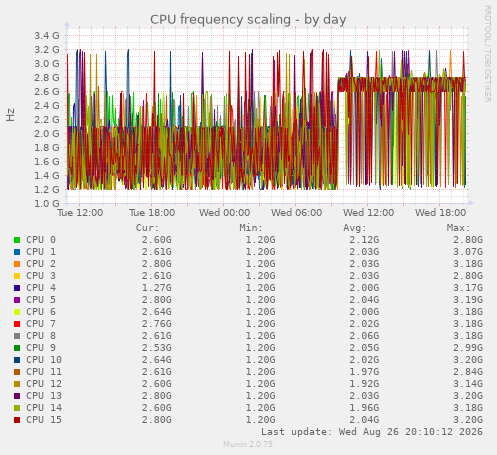This screenshot has height=455, width=497.
Task: Click the CPU 3 yellow legend swatch
Action: [x=17, y=276]
